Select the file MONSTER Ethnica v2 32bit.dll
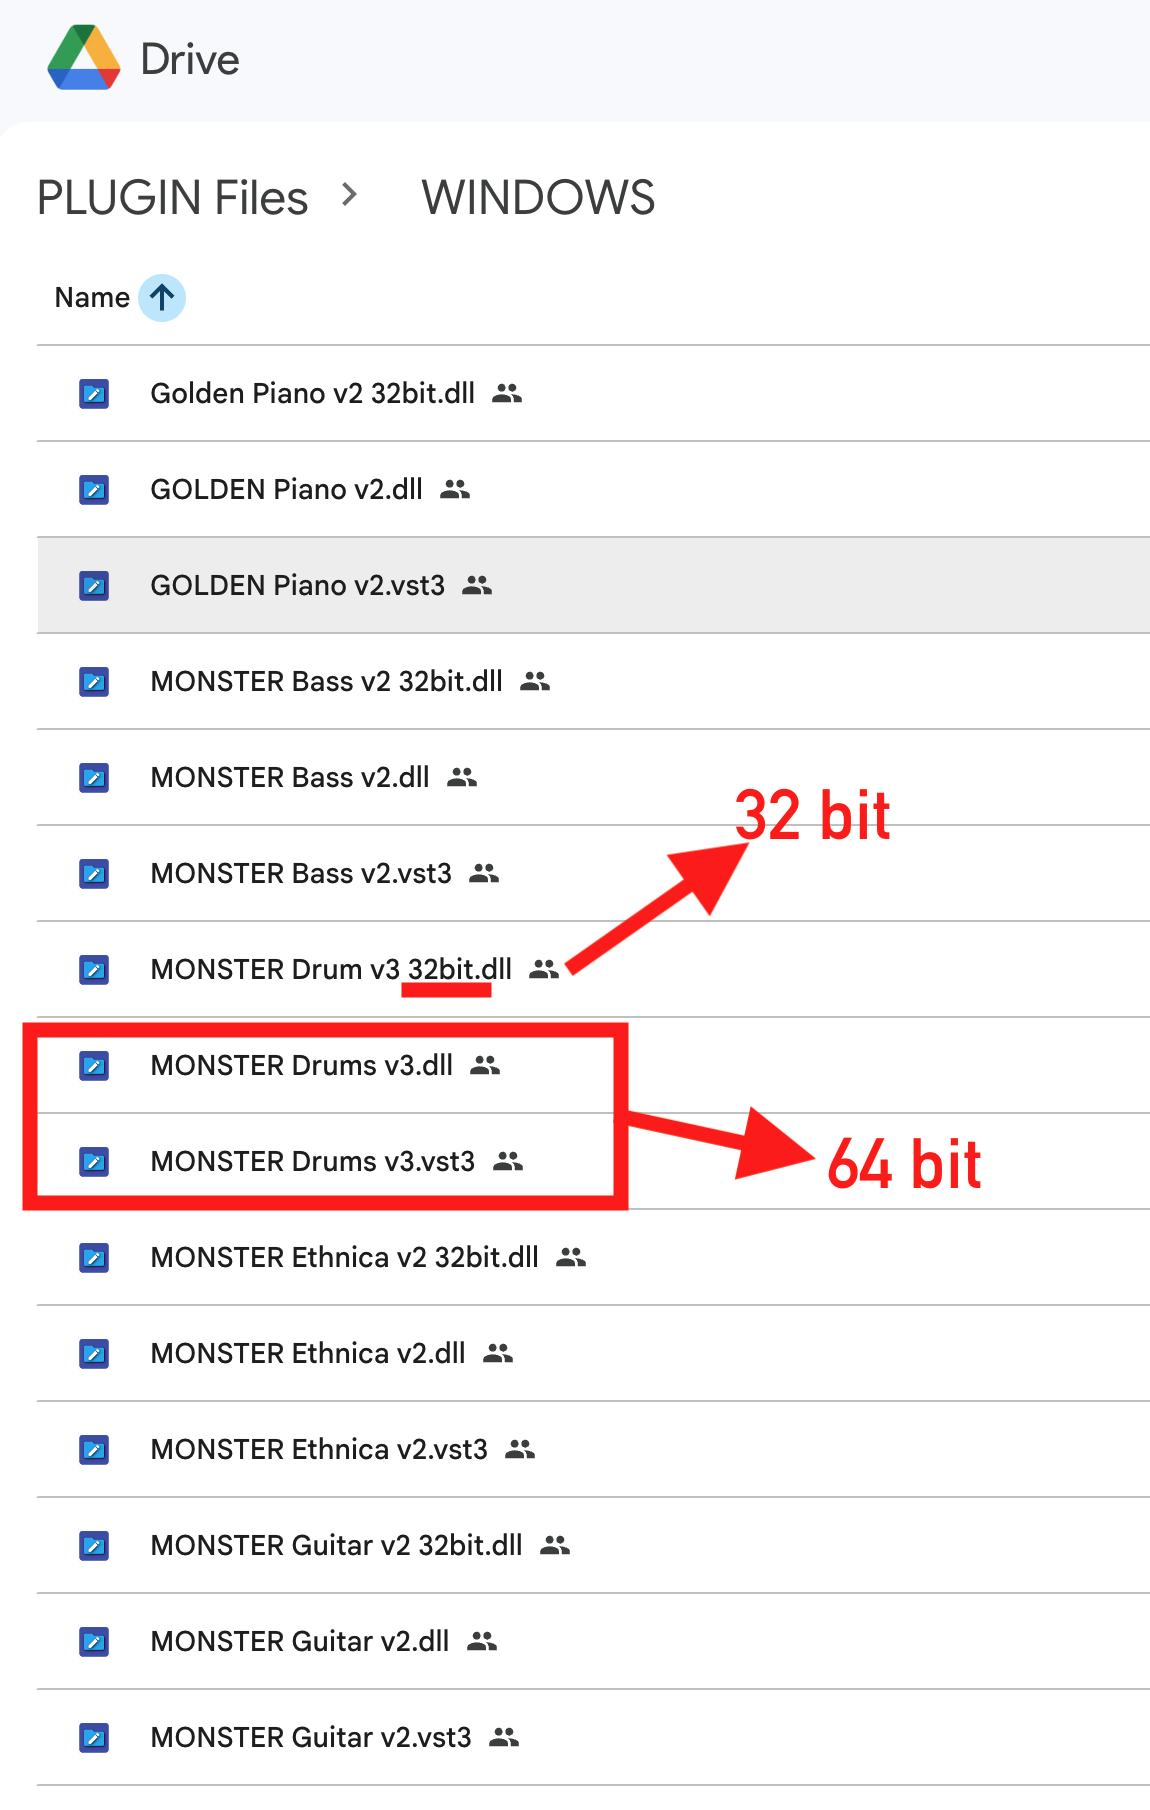 593,1257
